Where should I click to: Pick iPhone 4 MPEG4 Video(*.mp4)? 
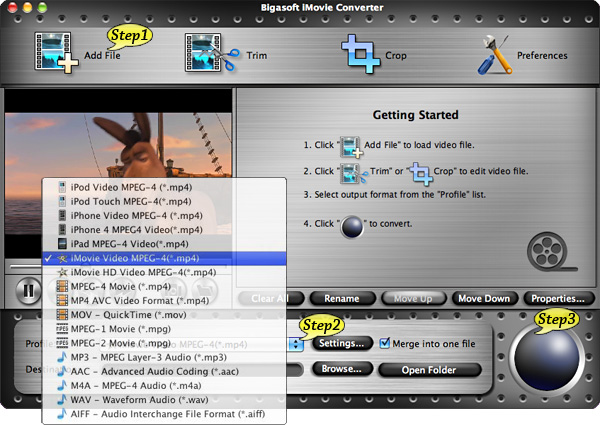click(164, 230)
